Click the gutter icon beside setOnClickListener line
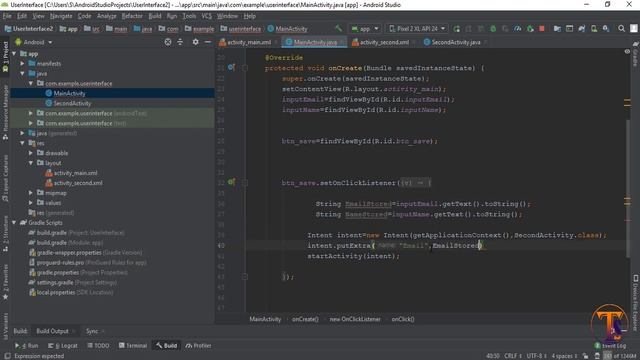Image resolution: width=640 pixels, height=360 pixels. coord(231,182)
